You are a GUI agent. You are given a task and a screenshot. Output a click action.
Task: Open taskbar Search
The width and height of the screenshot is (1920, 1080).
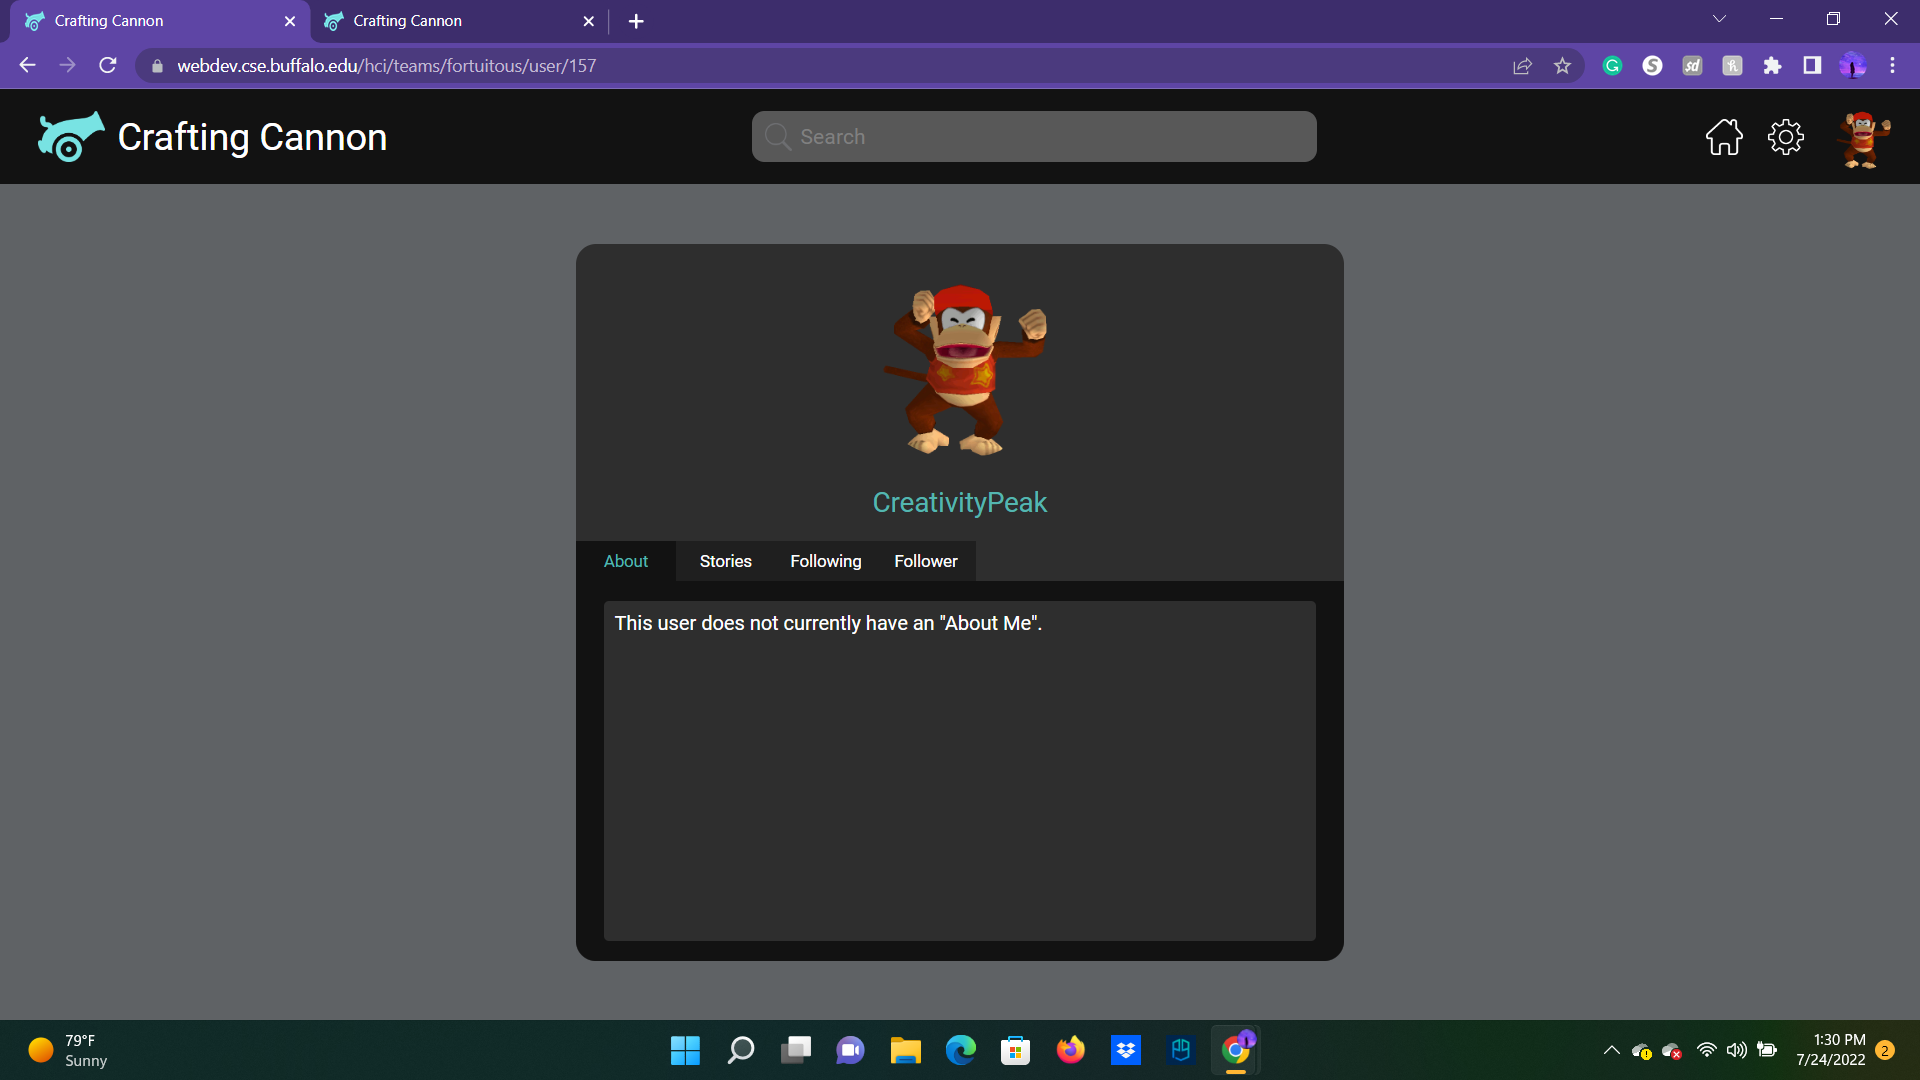coord(740,1050)
